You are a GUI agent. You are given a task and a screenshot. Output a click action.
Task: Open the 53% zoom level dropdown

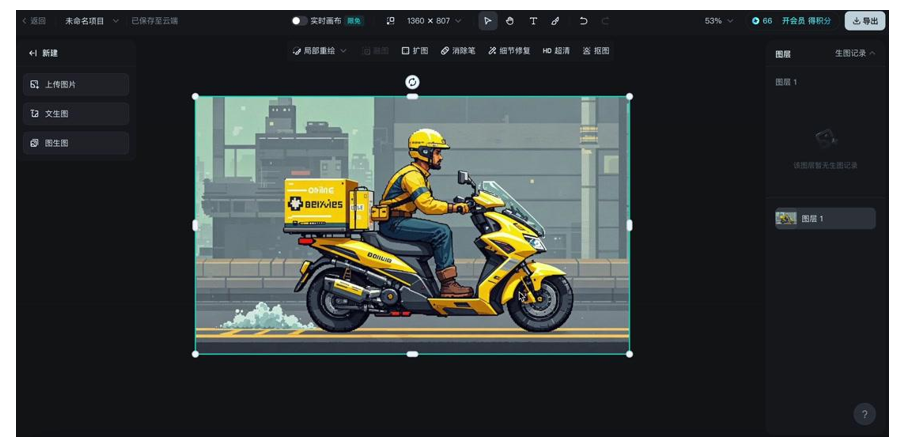[x=718, y=20]
